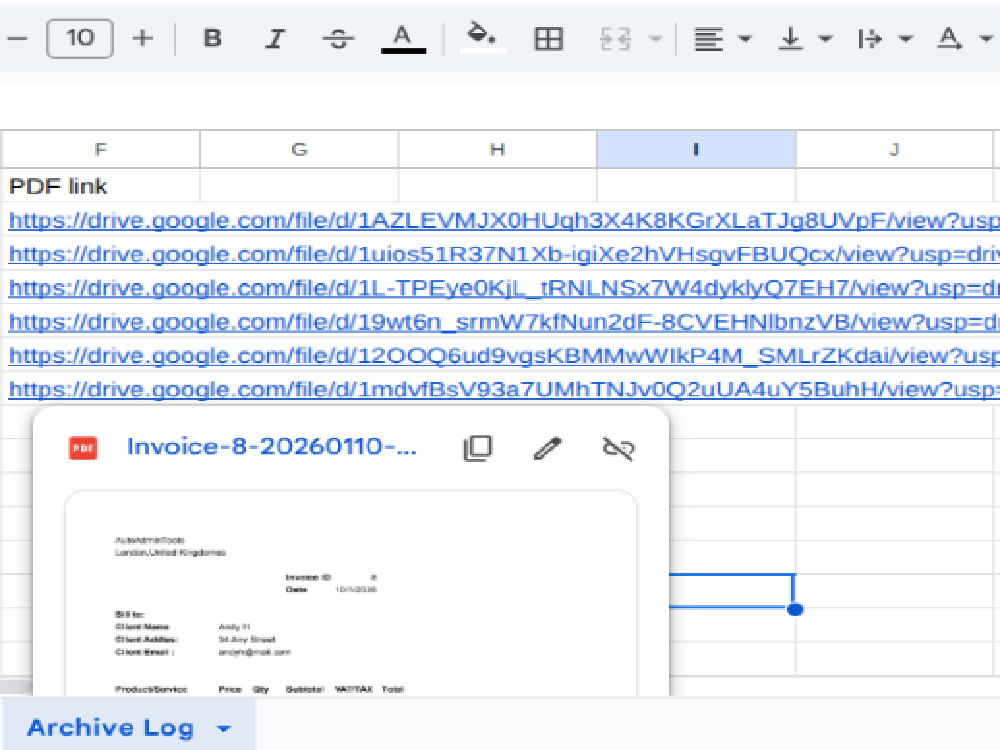Expand text rotation dropdown arrow
Screen dimensions: 1000x750
tap(986, 39)
